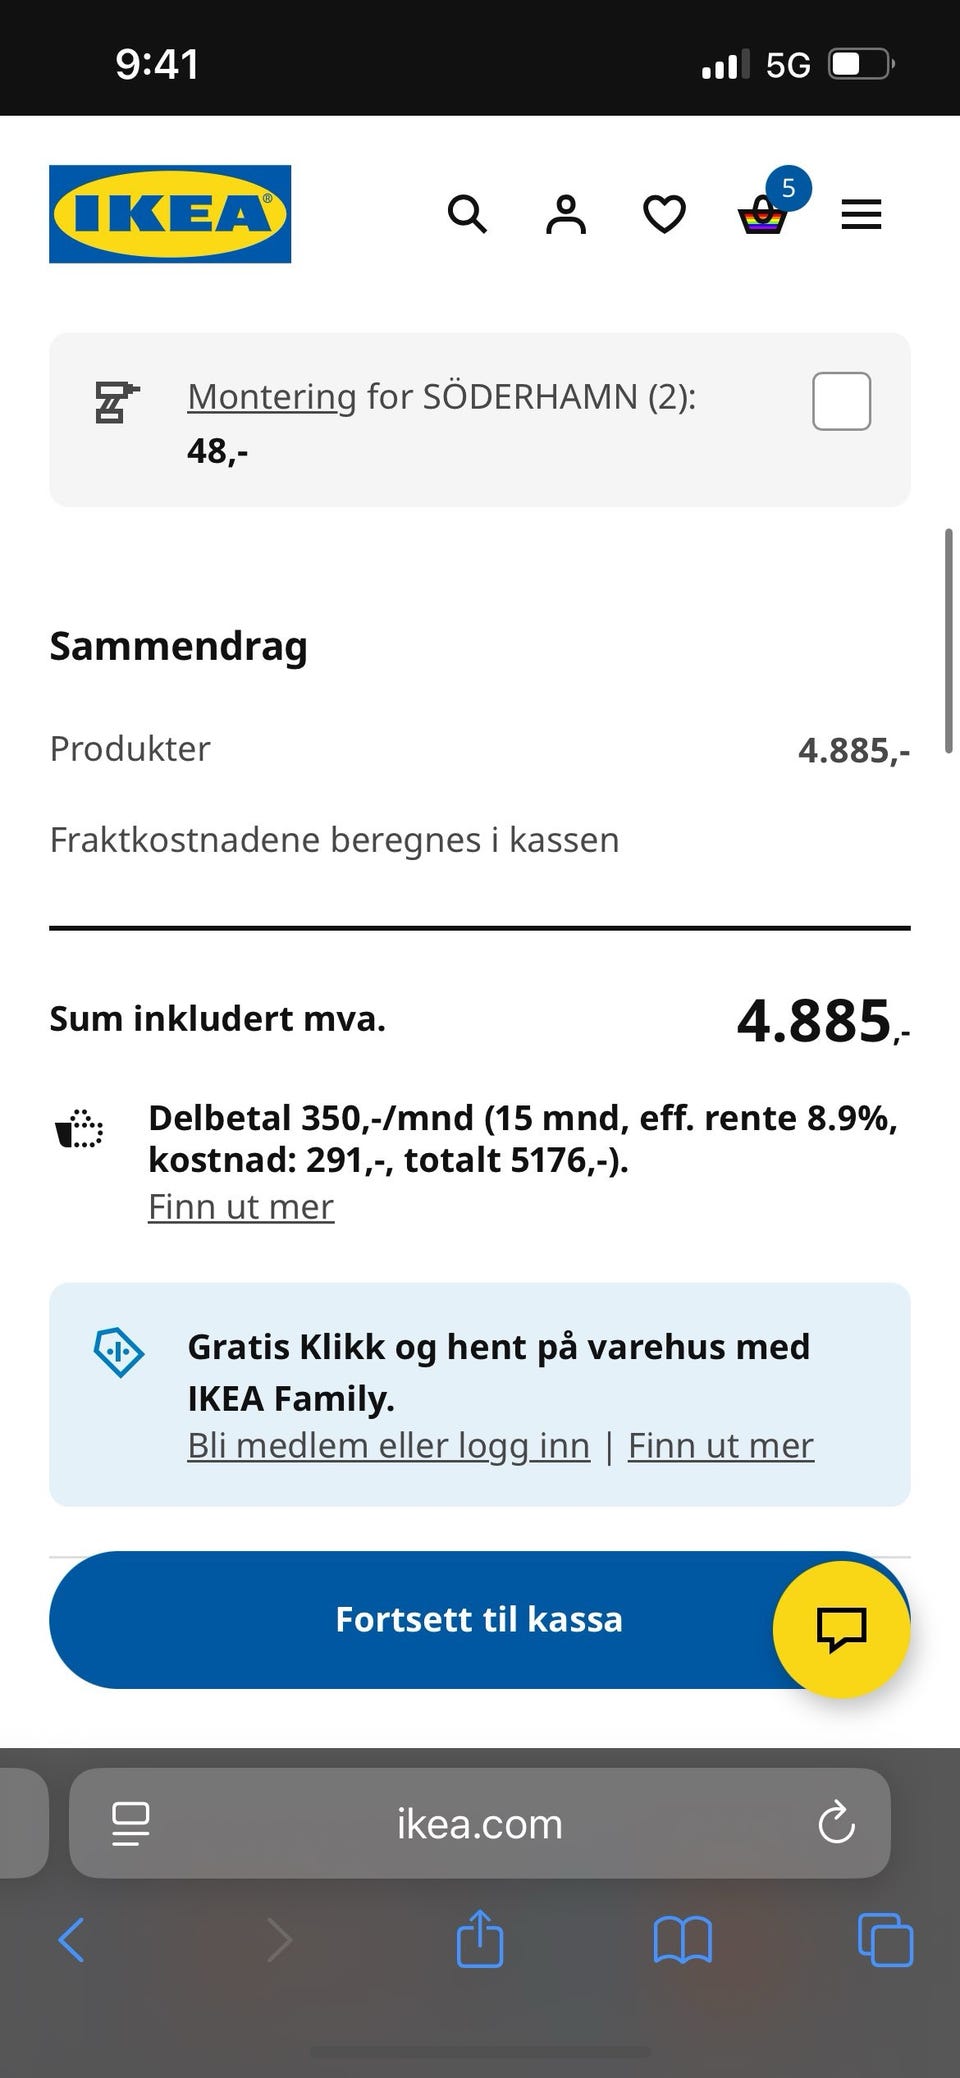This screenshot has width=960, height=2078.
Task: Follow the Montering link
Action: pyautogui.click(x=271, y=397)
